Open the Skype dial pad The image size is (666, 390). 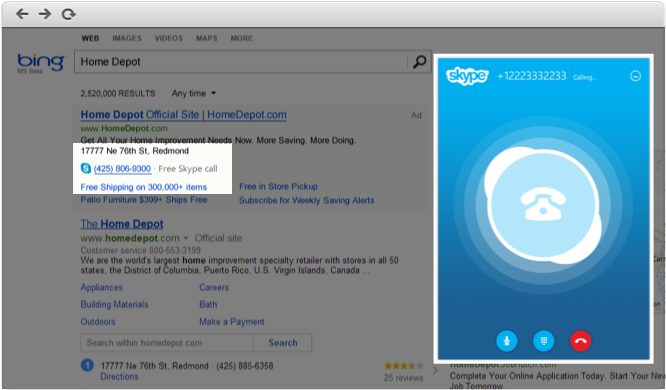[544, 341]
